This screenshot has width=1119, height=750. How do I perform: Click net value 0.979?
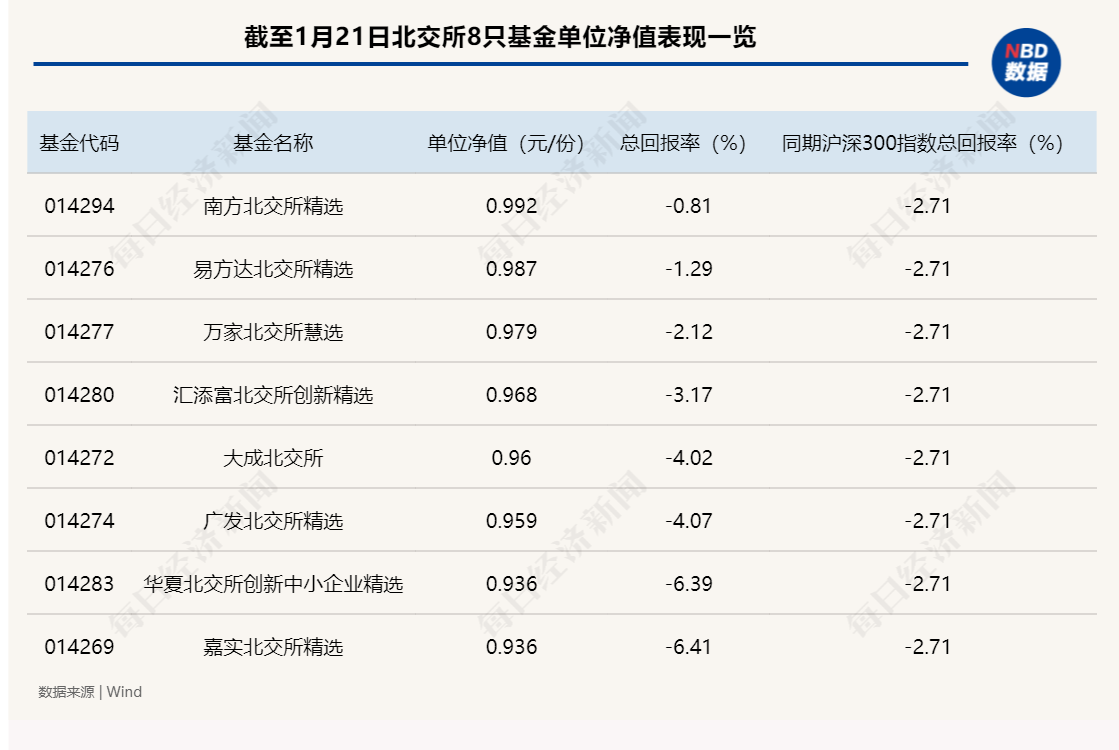(x=511, y=332)
